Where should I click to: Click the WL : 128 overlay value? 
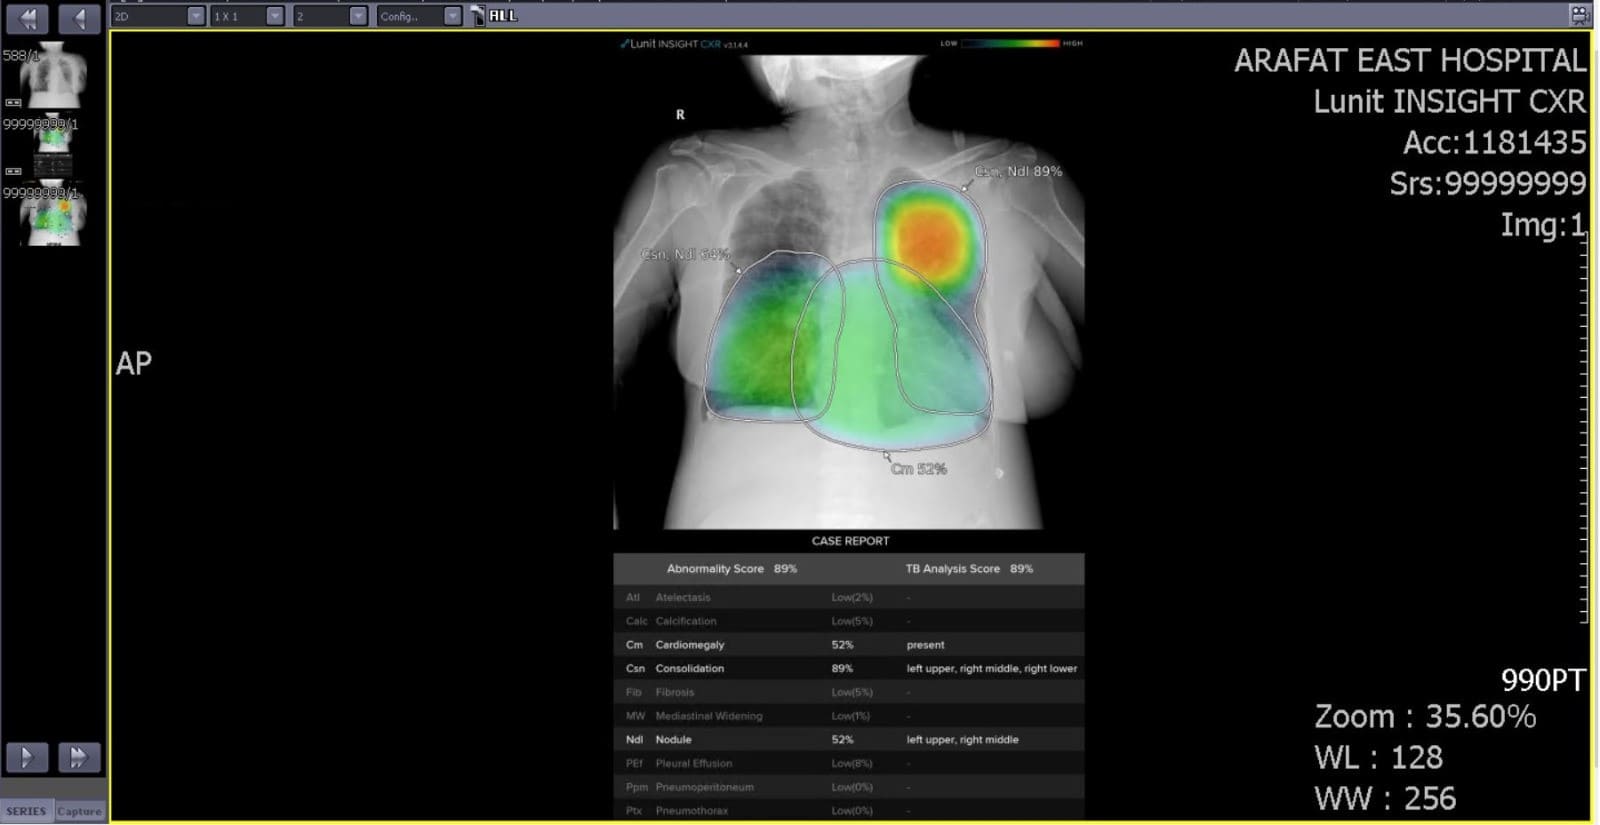[x=1378, y=757]
